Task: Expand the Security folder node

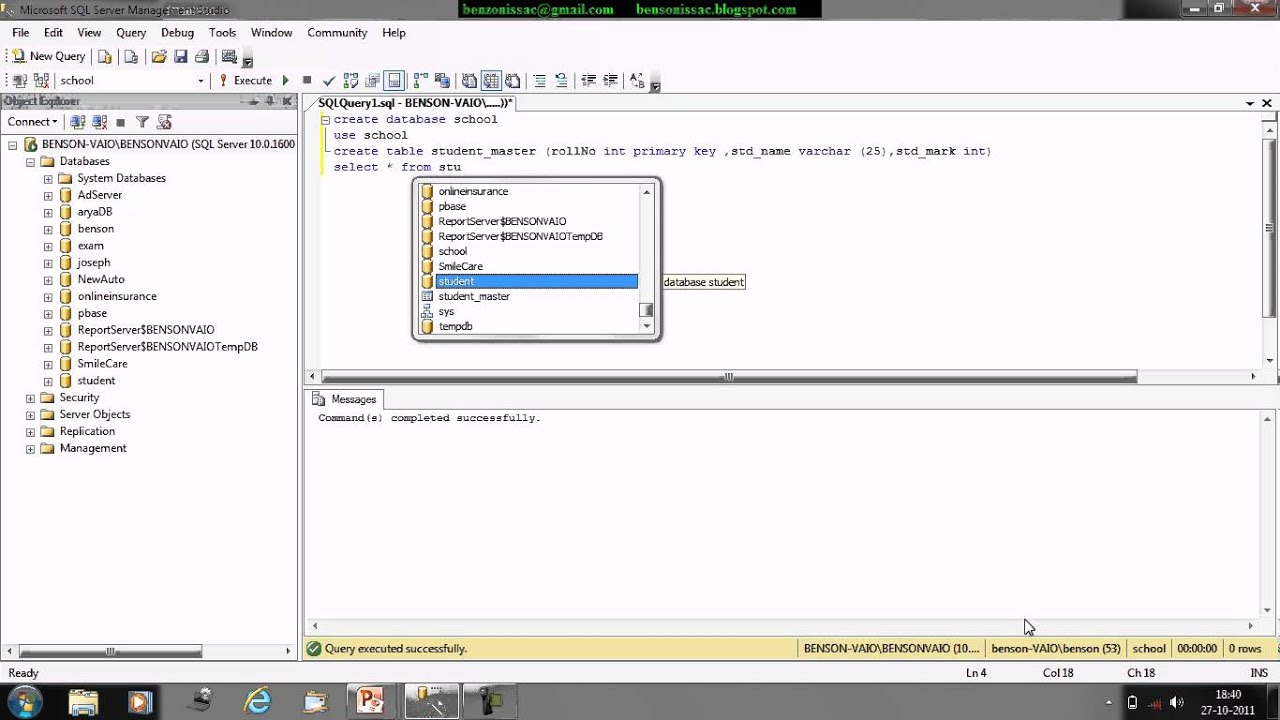Action: (31, 397)
